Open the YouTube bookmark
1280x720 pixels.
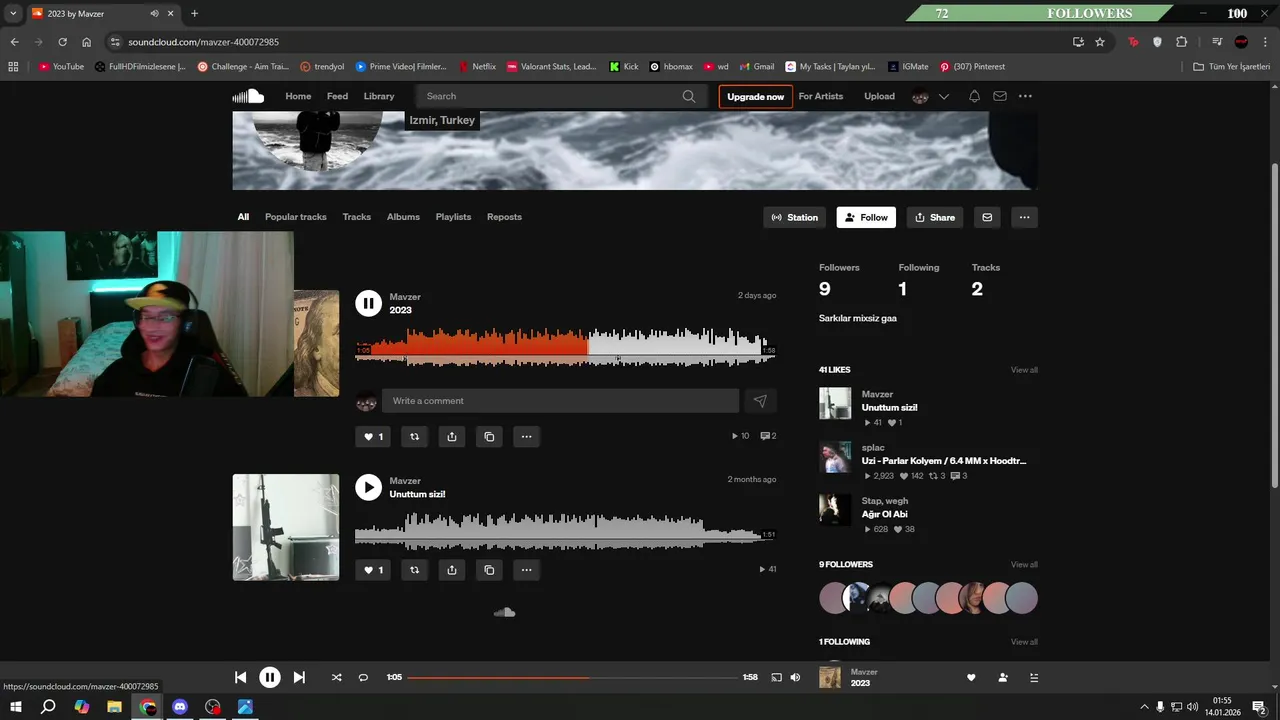pyautogui.click(x=61, y=67)
